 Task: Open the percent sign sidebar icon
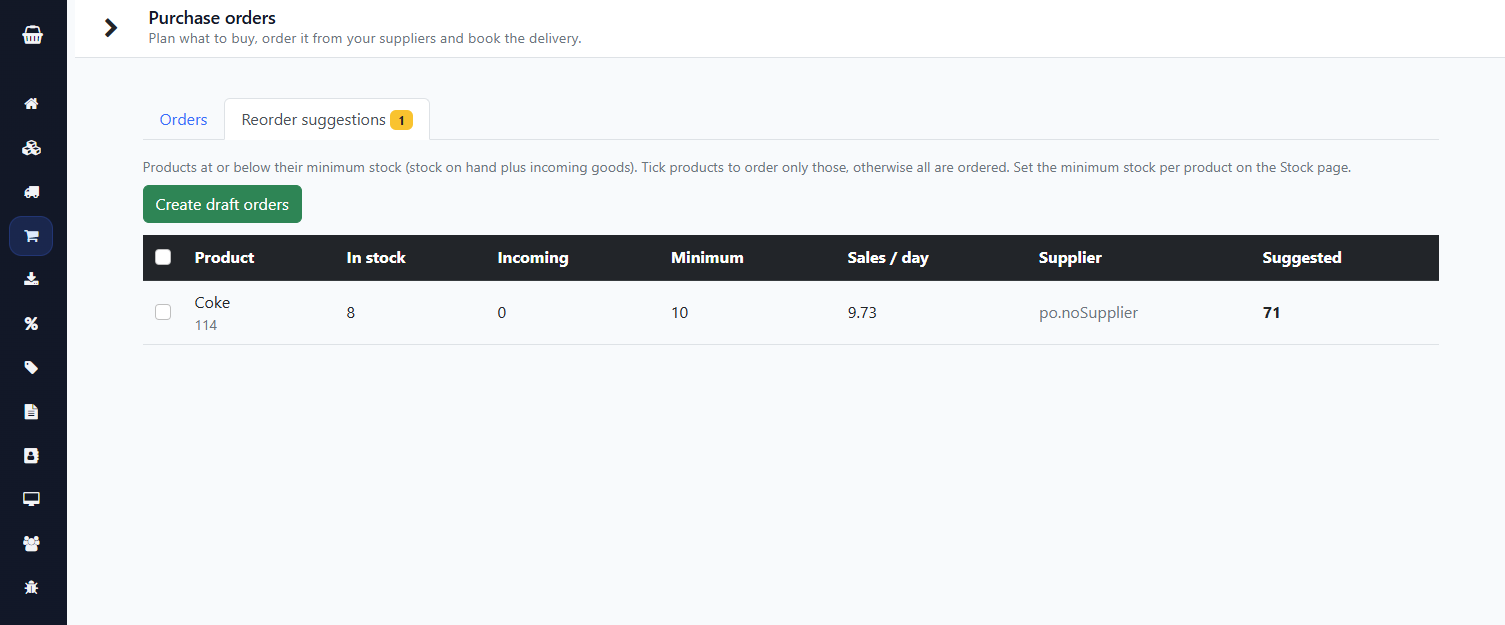pyautogui.click(x=31, y=323)
